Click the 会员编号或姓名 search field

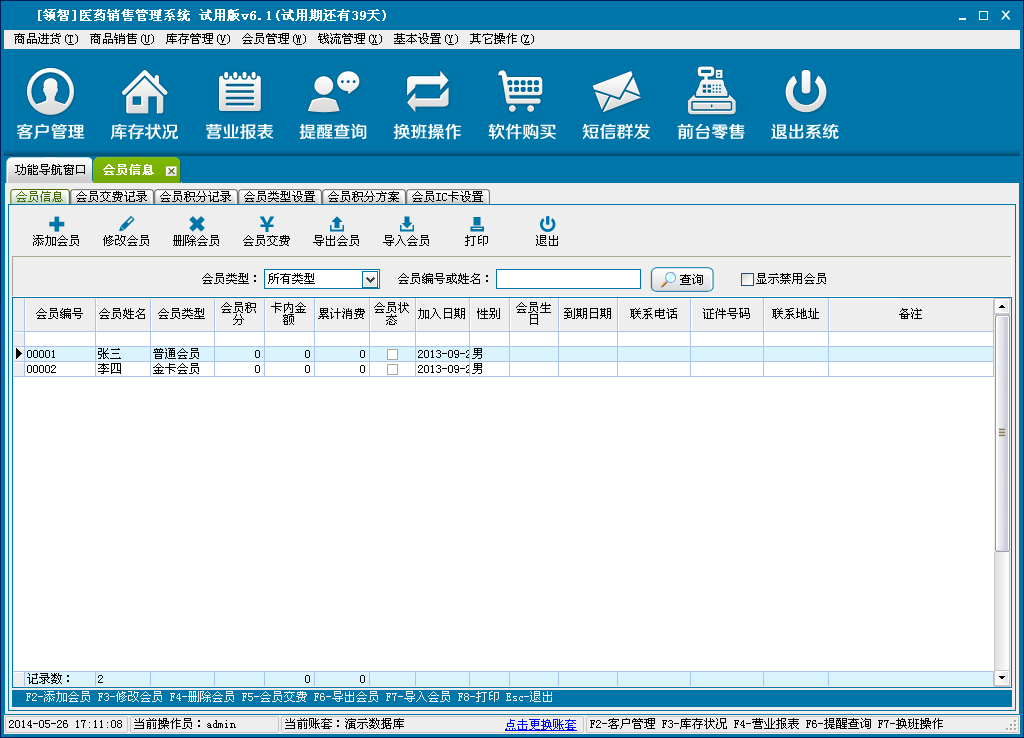[568, 279]
